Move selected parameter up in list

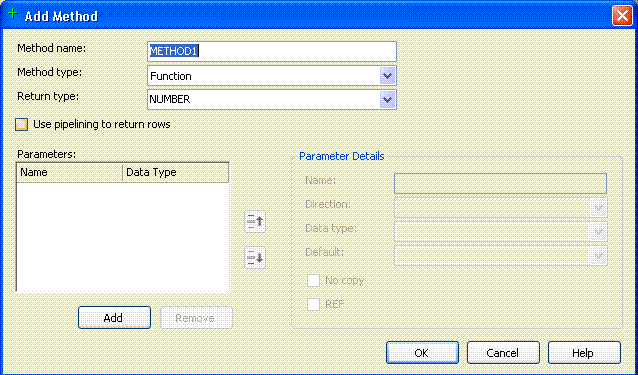pyautogui.click(x=255, y=222)
